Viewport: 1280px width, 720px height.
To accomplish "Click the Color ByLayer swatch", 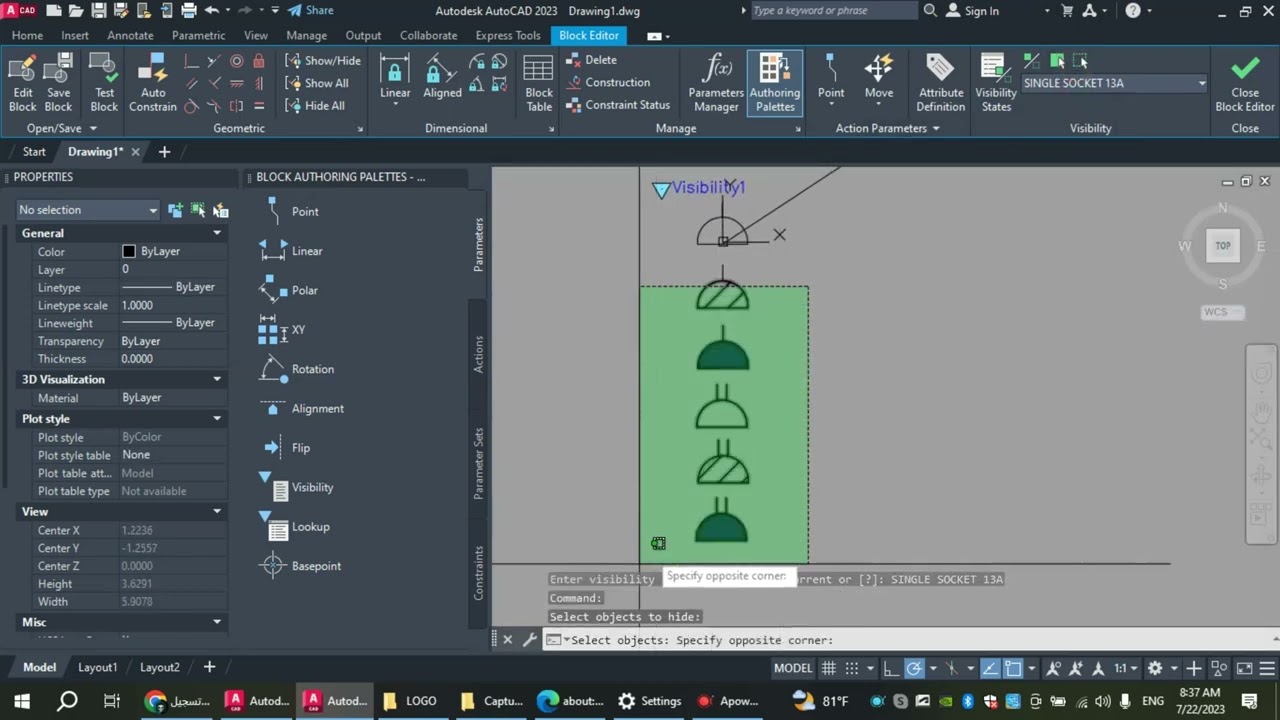I will click(129, 252).
